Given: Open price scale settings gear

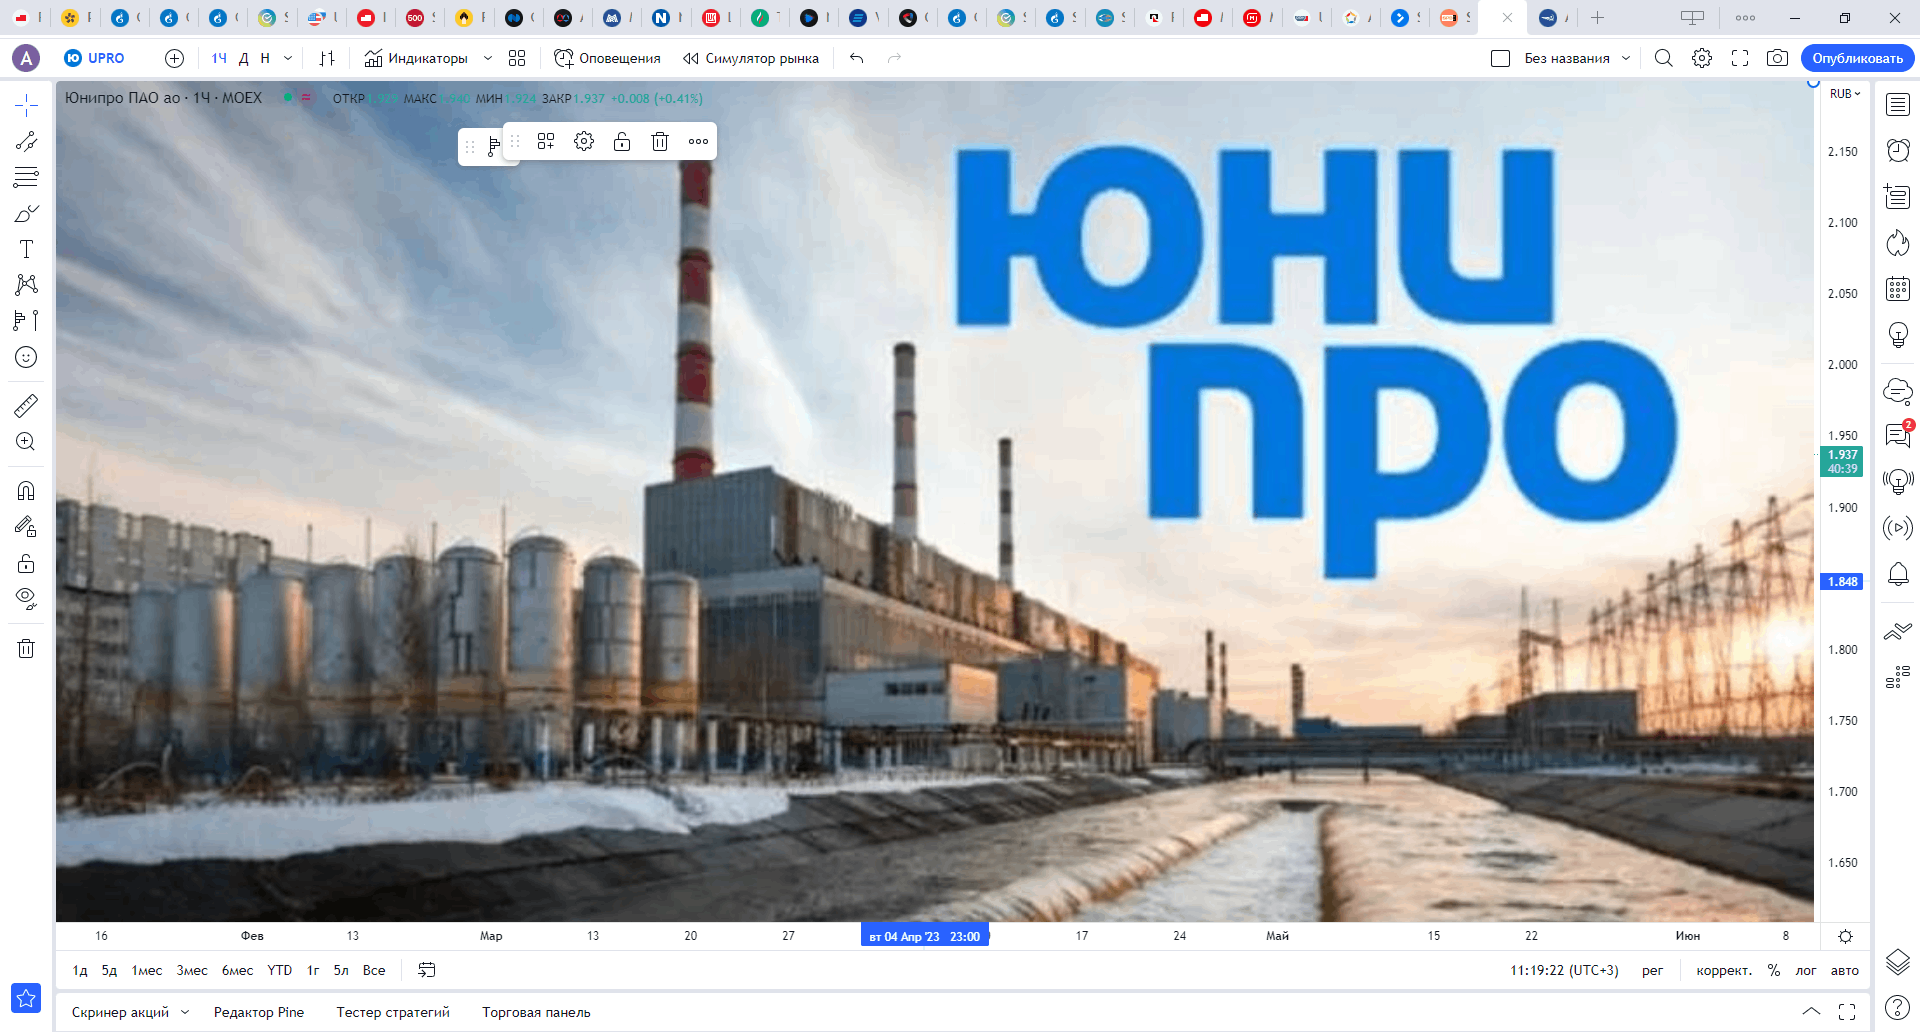Looking at the screenshot, I should [1845, 936].
